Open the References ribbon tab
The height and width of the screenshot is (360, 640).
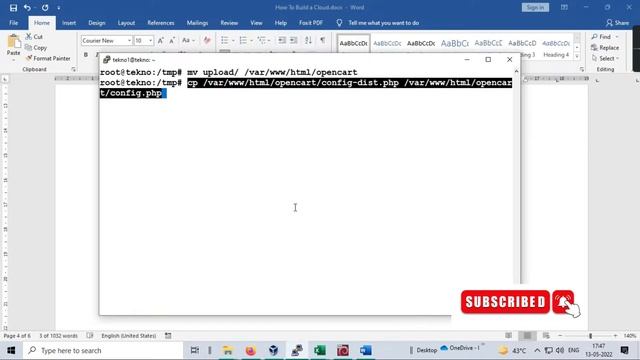(x=160, y=23)
